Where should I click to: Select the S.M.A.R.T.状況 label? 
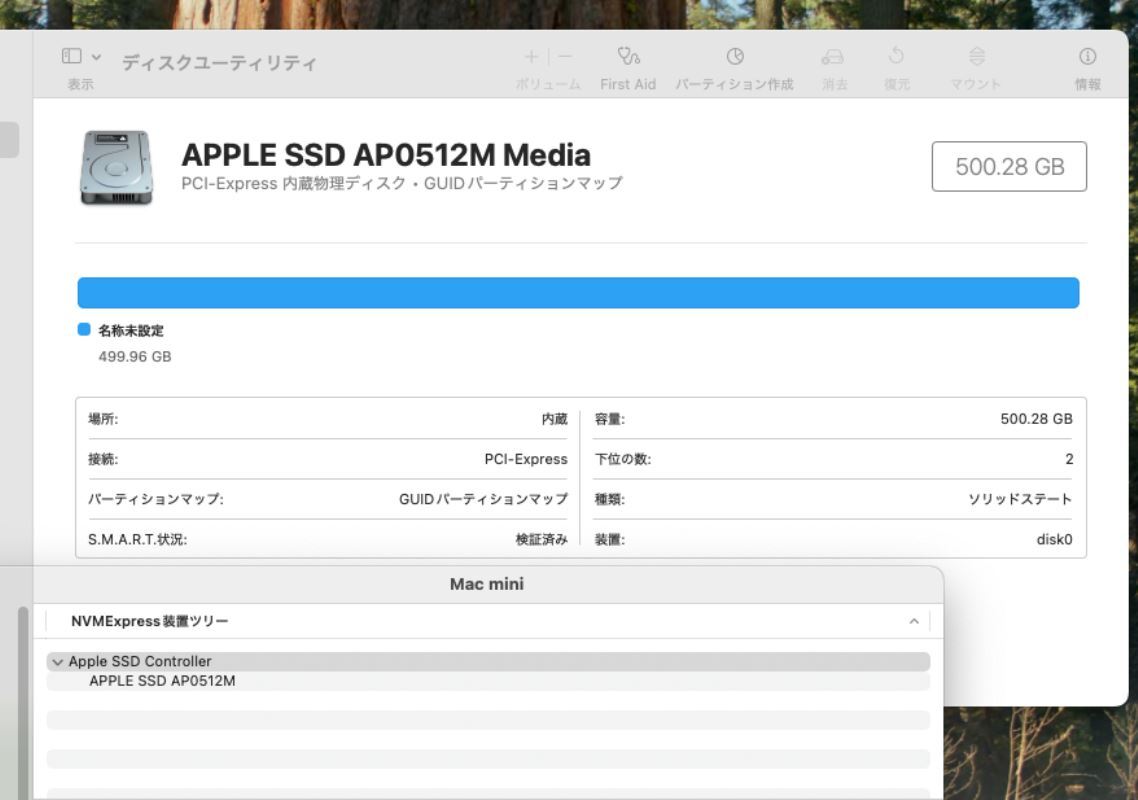point(137,539)
